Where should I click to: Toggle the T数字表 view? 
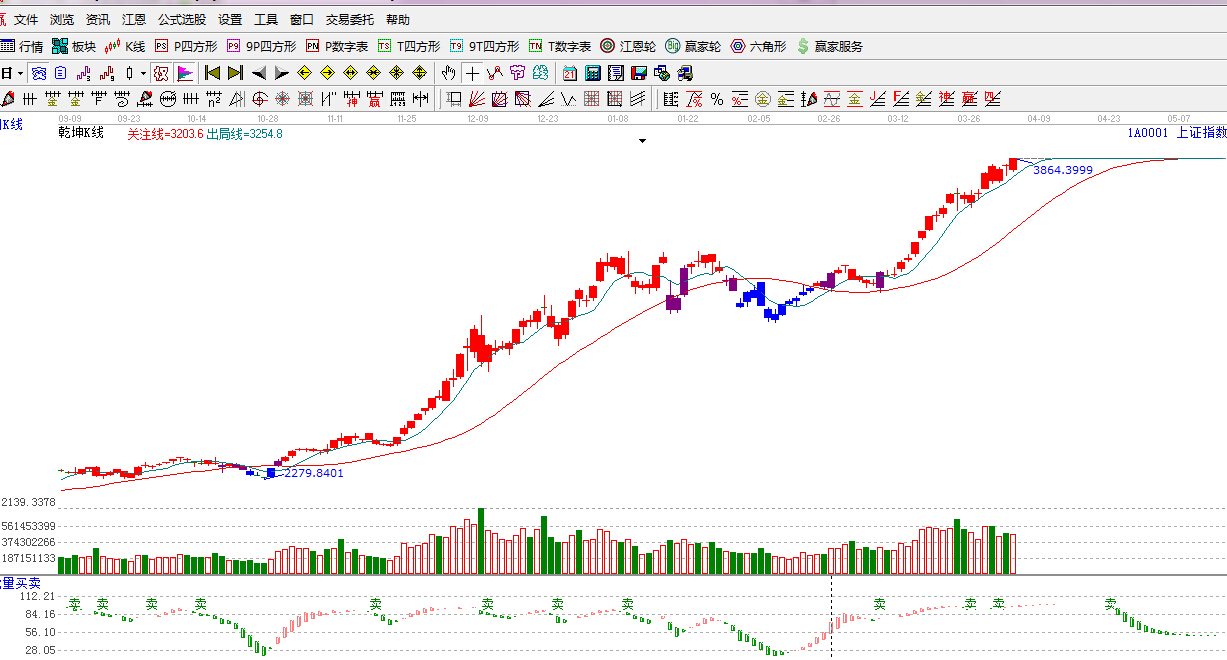pos(560,46)
